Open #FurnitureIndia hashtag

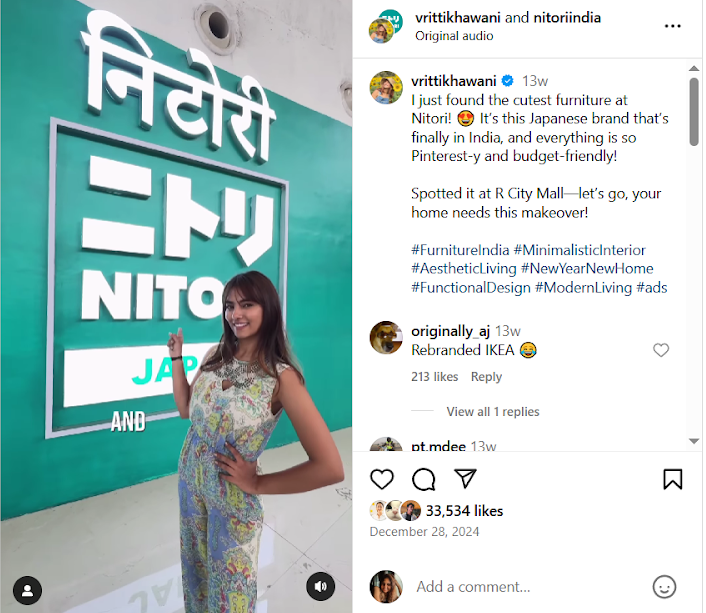coord(460,250)
